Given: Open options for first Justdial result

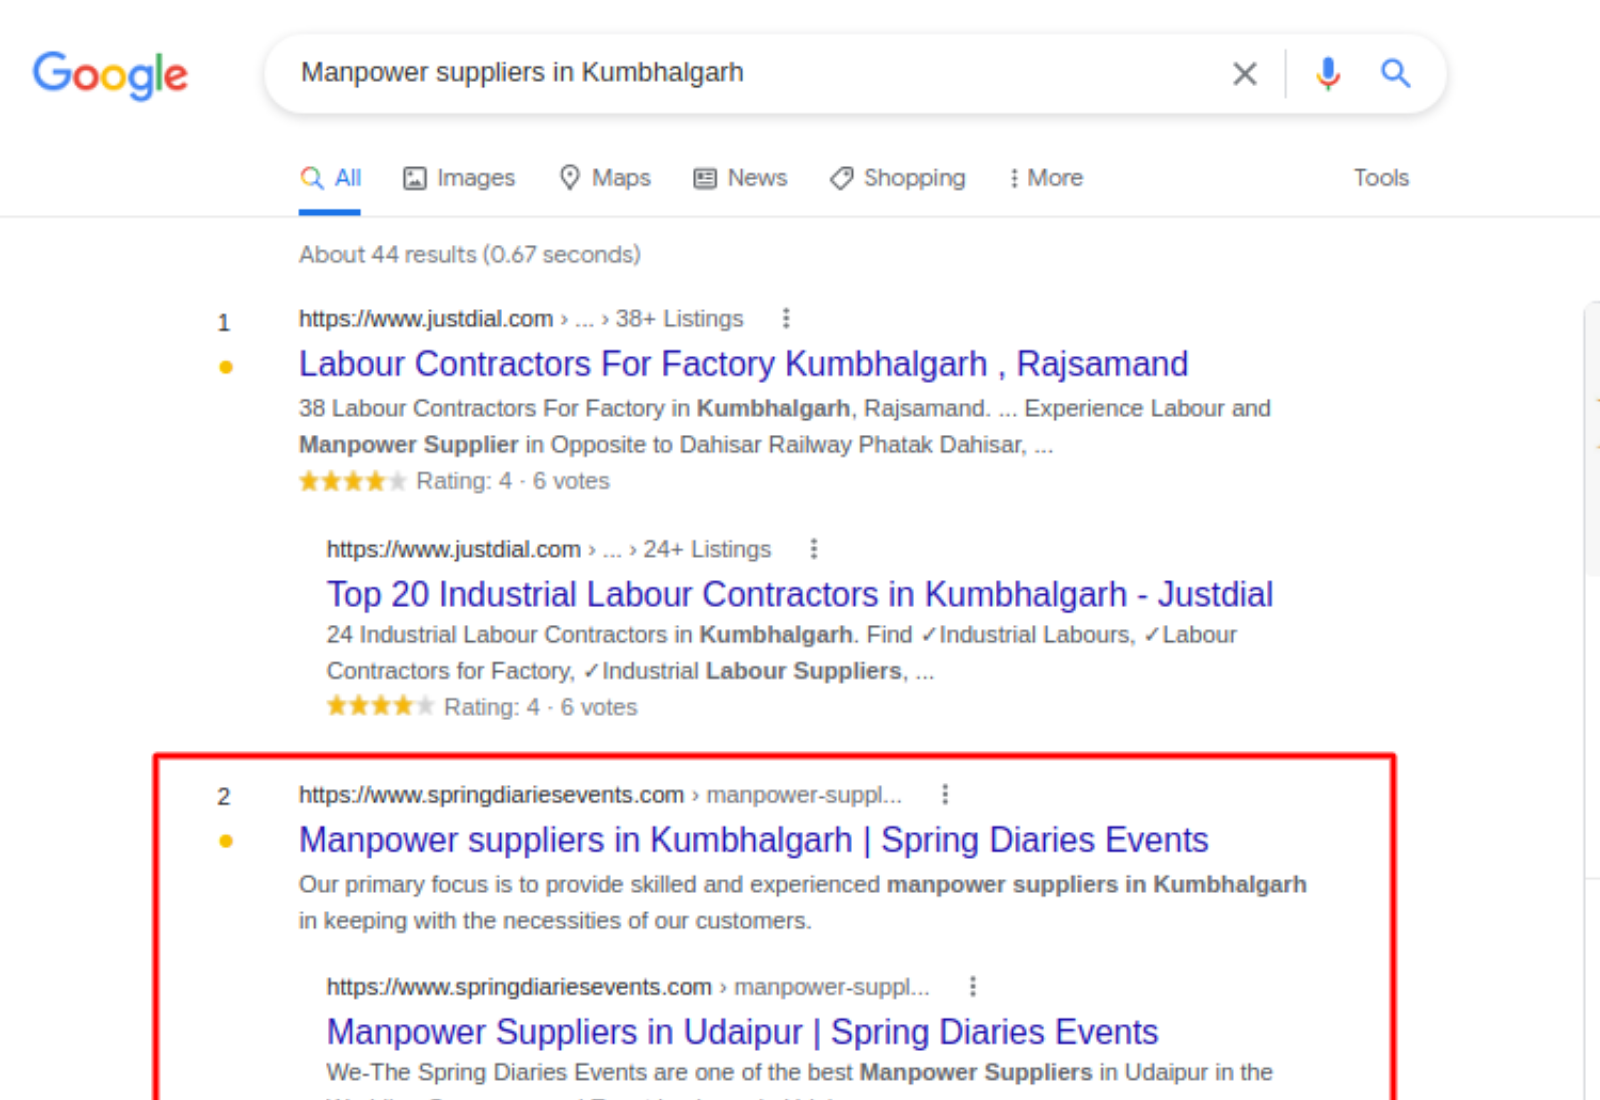Looking at the screenshot, I should (786, 318).
